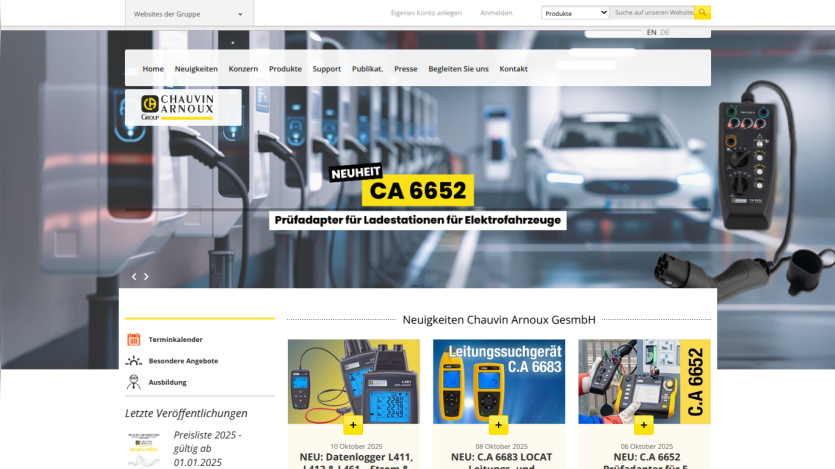Screen dimensions: 835x469
Task: Click plus button under C.A 6652 card
Action: [644, 425]
